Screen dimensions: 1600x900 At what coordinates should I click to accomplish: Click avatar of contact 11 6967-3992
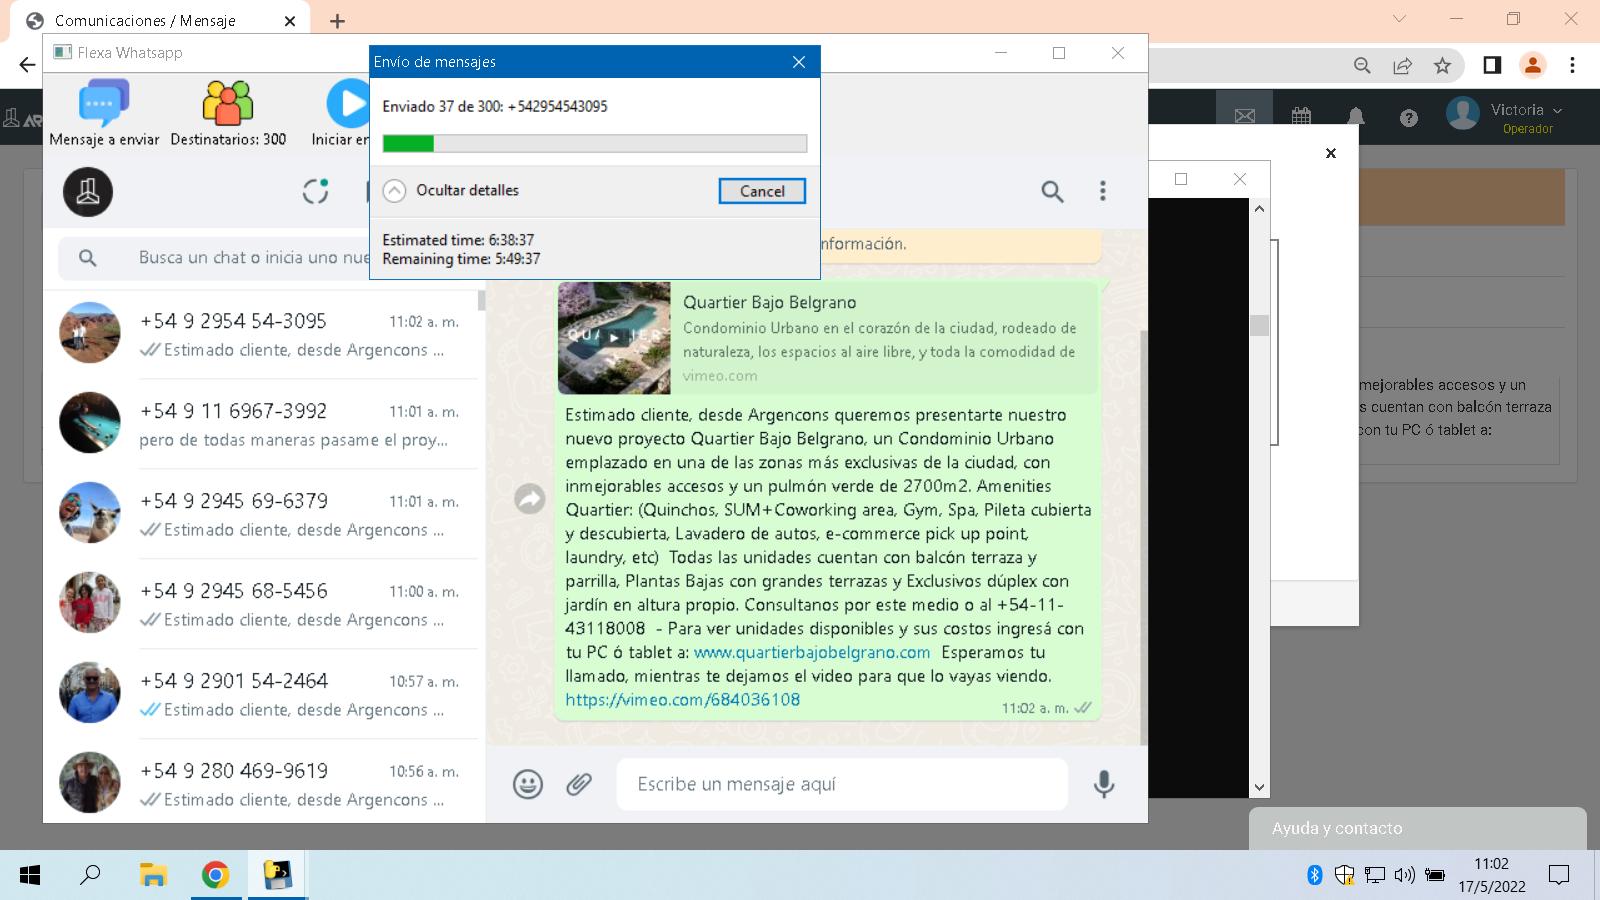(90, 423)
